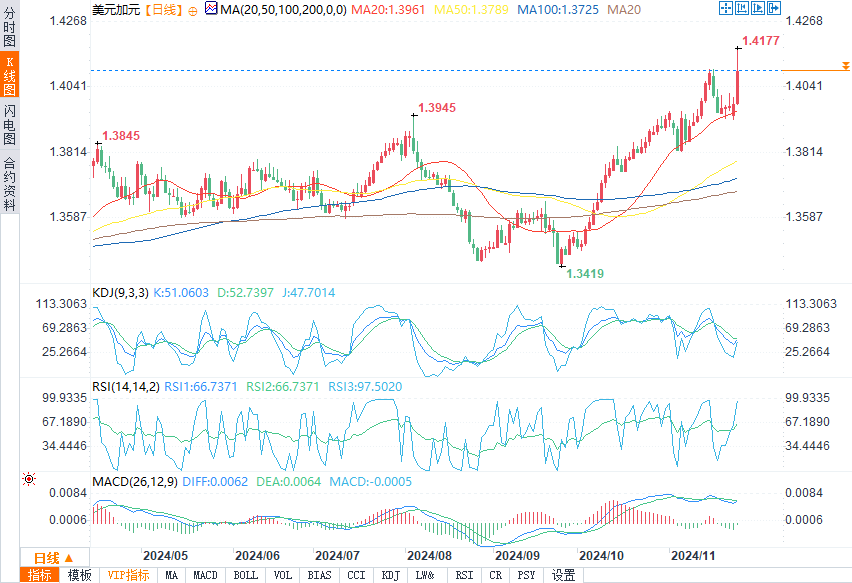
Task: Click the 2024/05 date axis label
Action: (x=165, y=556)
